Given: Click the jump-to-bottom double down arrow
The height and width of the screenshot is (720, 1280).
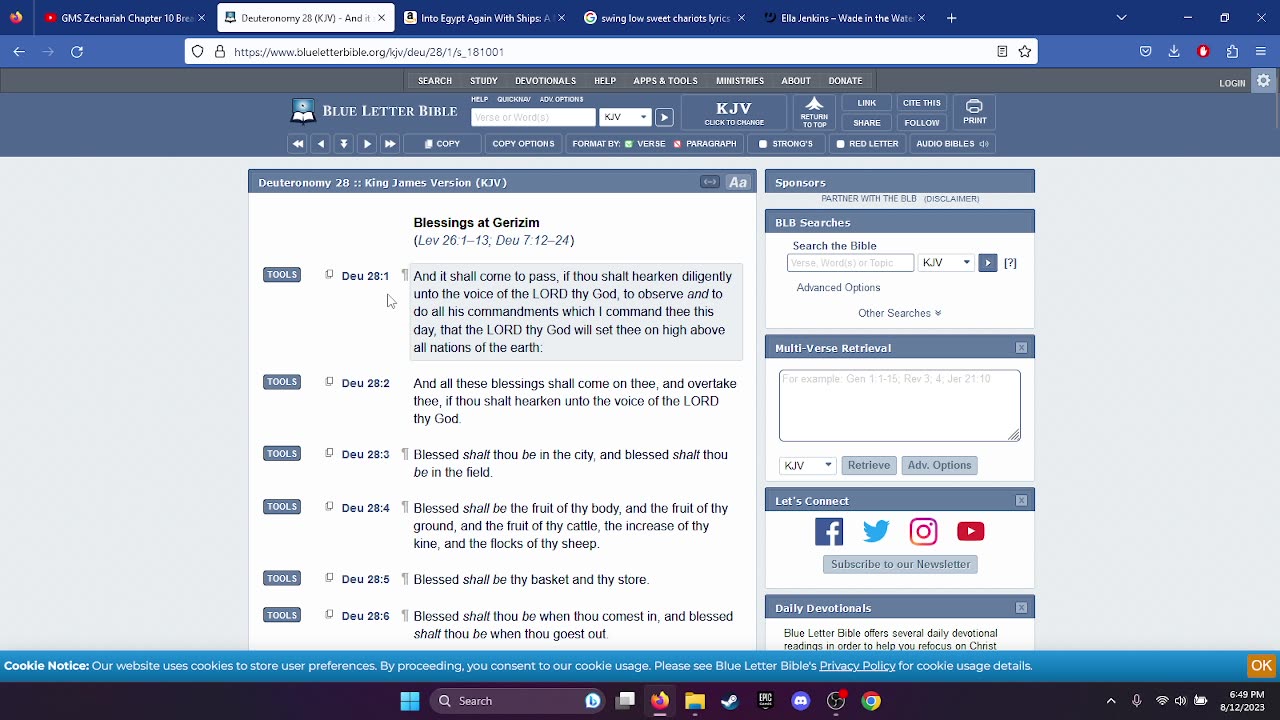Looking at the screenshot, I should click(x=343, y=144).
